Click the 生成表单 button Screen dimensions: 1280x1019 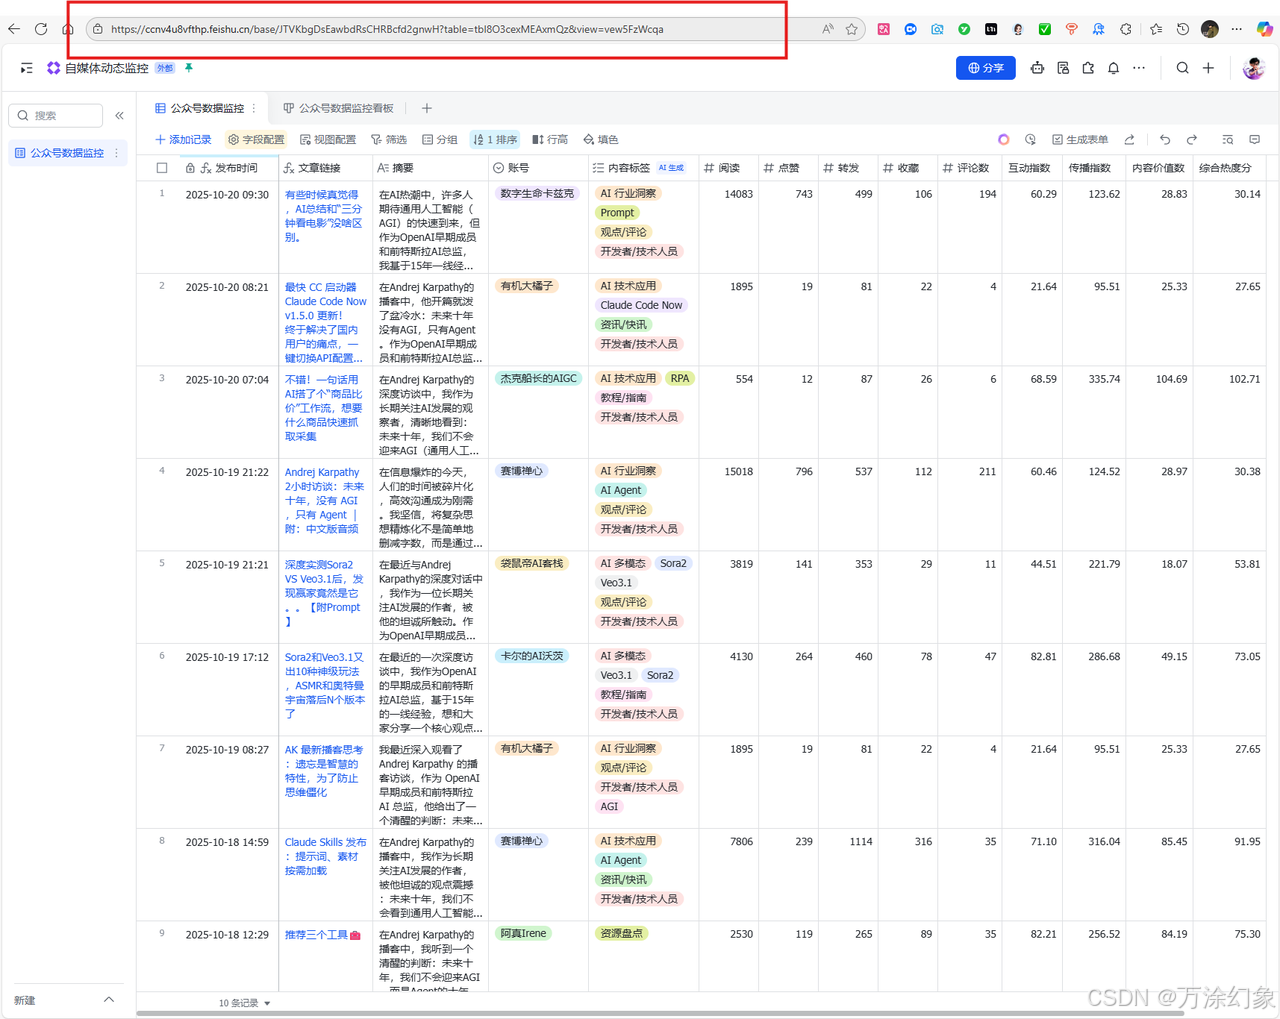coord(1080,140)
